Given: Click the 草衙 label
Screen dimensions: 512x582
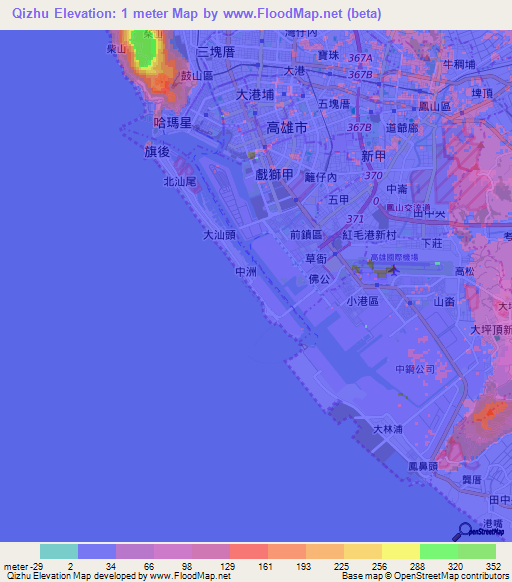Looking at the screenshot, I should (x=316, y=258).
